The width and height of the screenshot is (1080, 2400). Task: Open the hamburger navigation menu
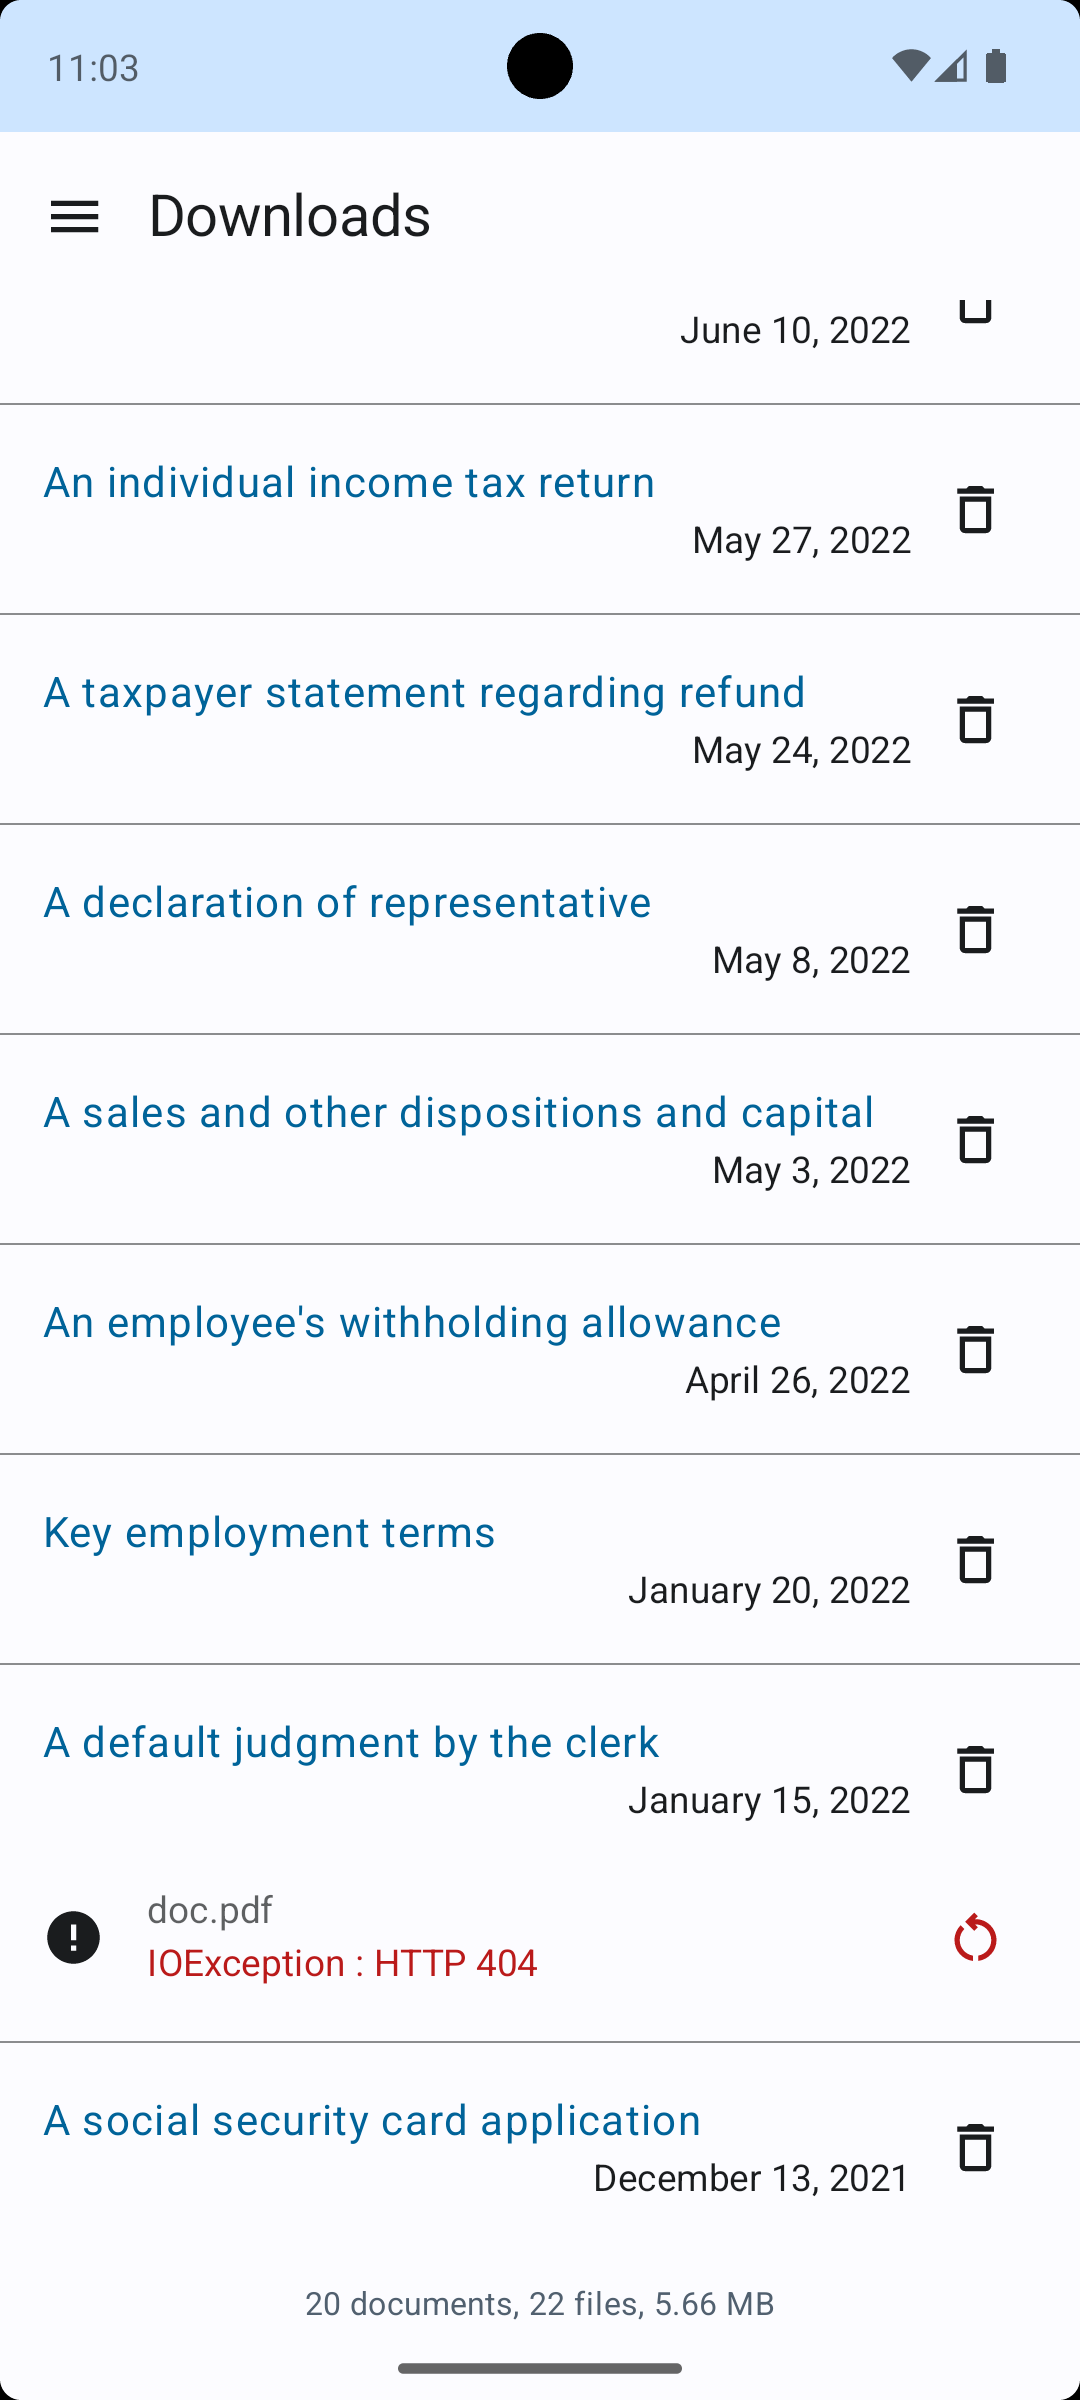coord(75,216)
